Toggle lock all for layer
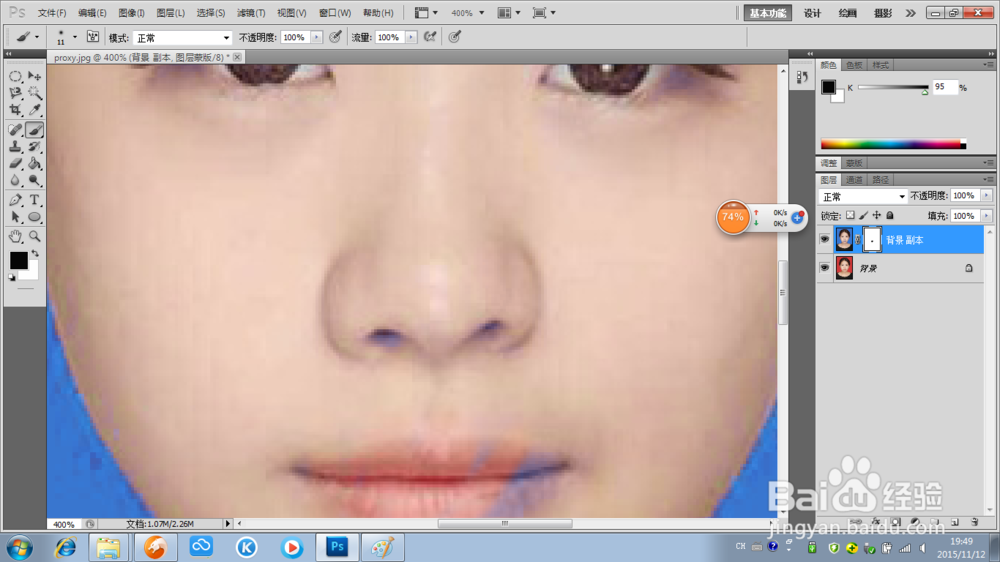The image size is (1000, 562). (890, 216)
